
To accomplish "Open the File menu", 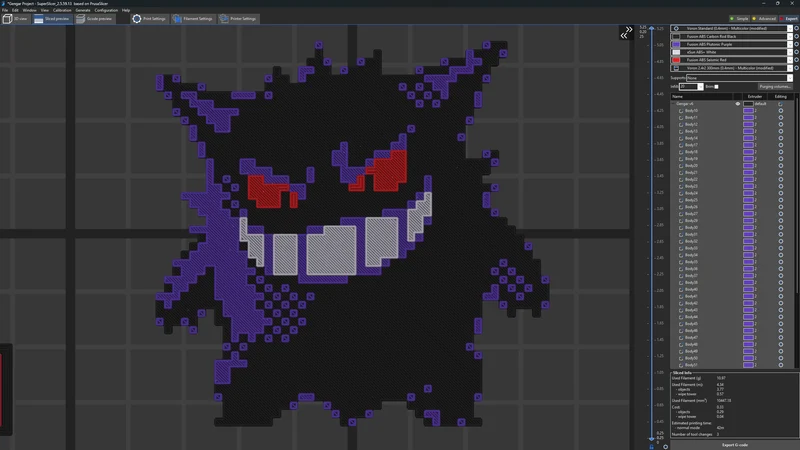I will [5, 10].
